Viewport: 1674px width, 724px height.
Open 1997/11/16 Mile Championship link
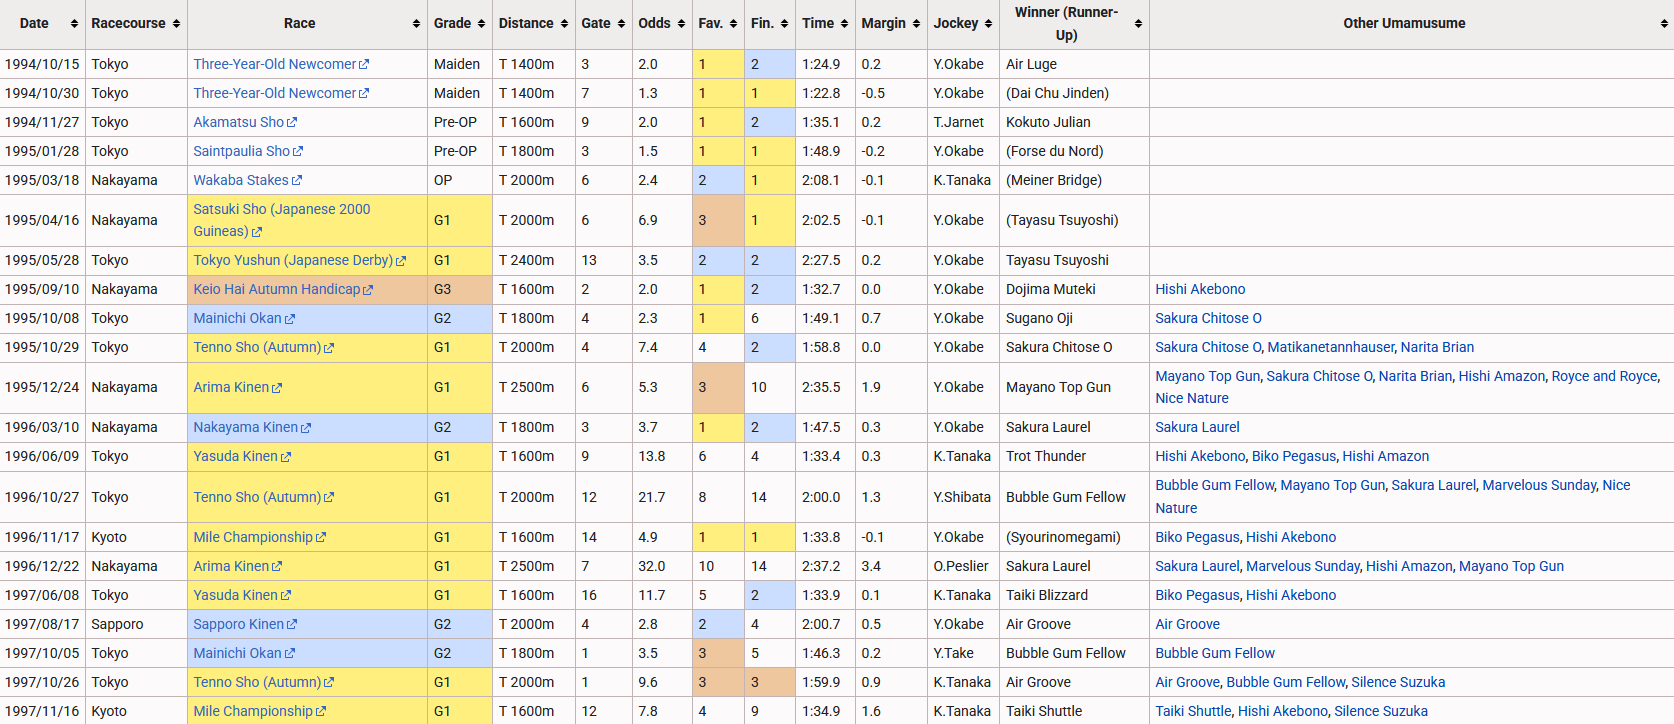pos(253,711)
